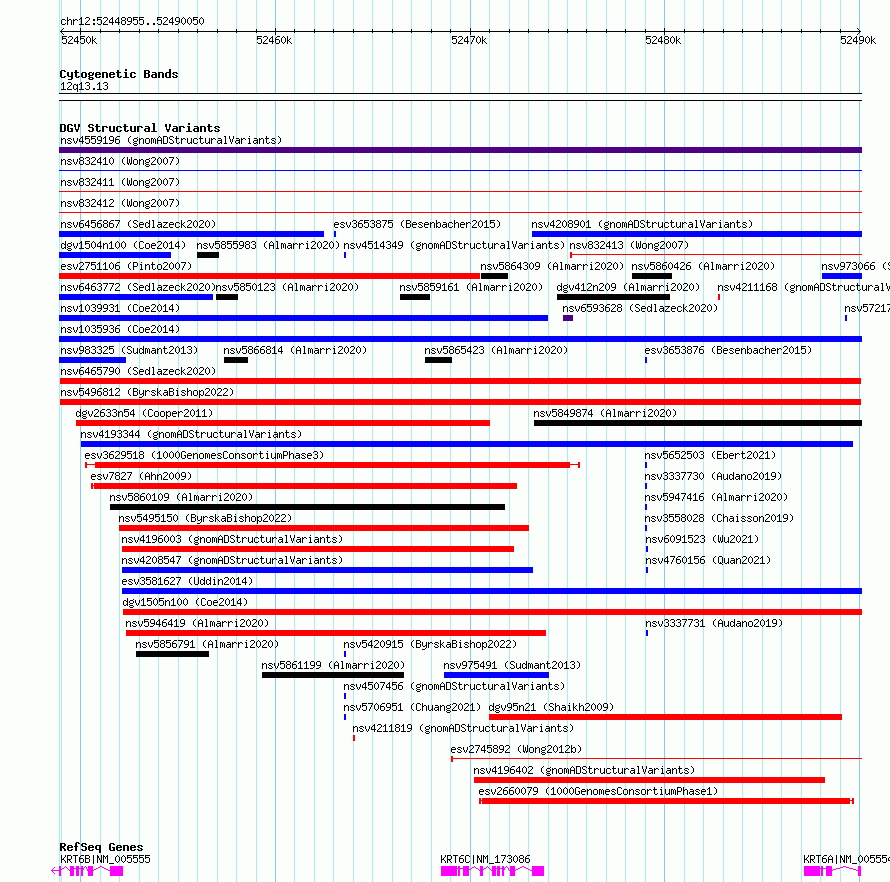Select nsv832410 (Wong2007) variant label
The image size is (890, 882).
pyautogui.click(x=120, y=161)
